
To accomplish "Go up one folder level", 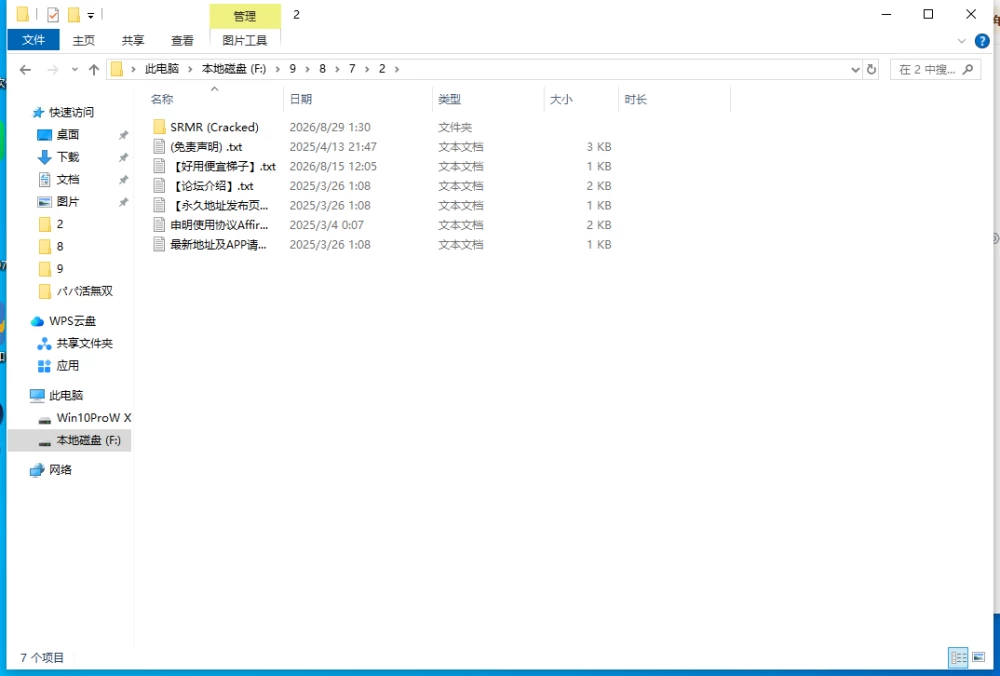I will 94,70.
